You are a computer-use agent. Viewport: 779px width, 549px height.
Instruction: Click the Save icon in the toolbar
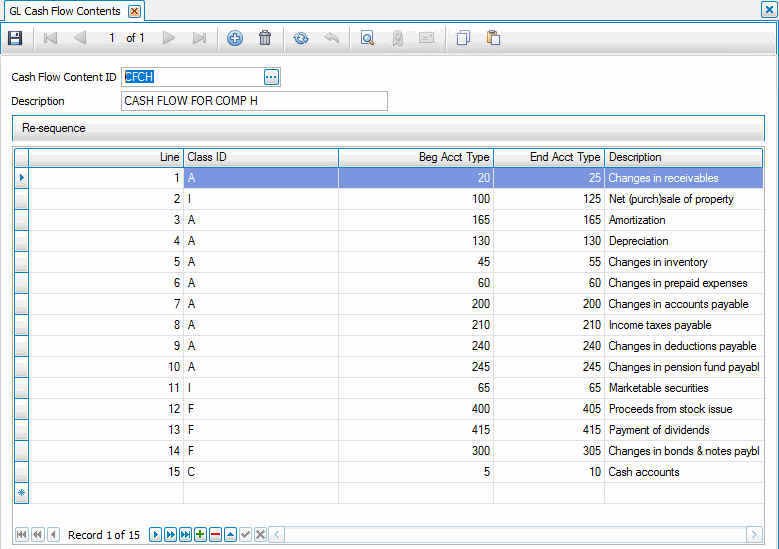[15, 38]
